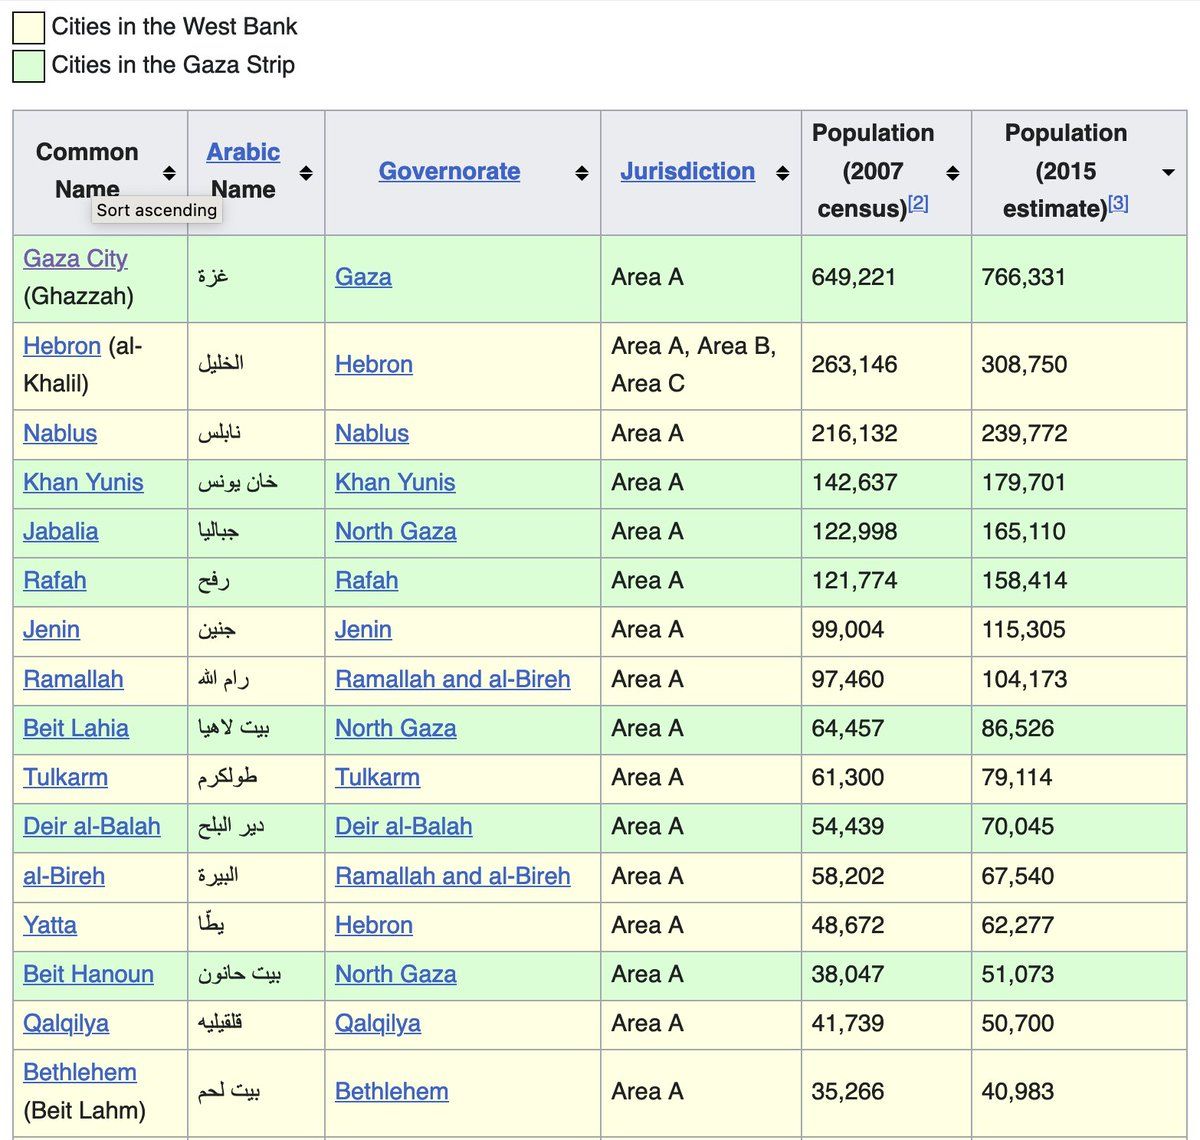
Task: Open the Governorate header link
Action: (x=449, y=171)
